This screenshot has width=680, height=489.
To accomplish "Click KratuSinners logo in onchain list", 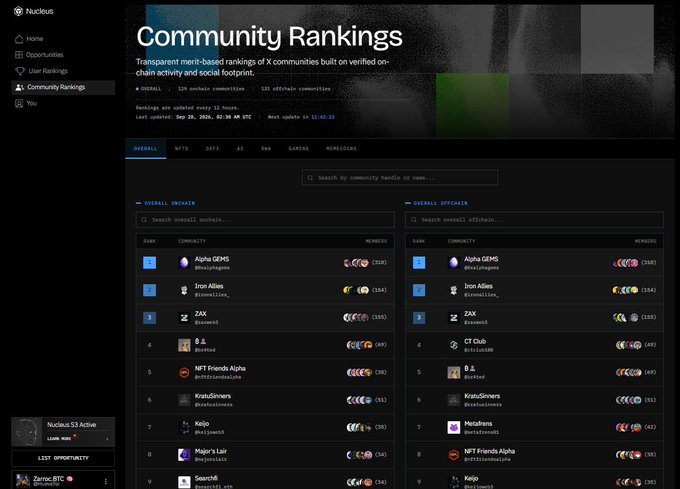I will pyautogui.click(x=184, y=400).
